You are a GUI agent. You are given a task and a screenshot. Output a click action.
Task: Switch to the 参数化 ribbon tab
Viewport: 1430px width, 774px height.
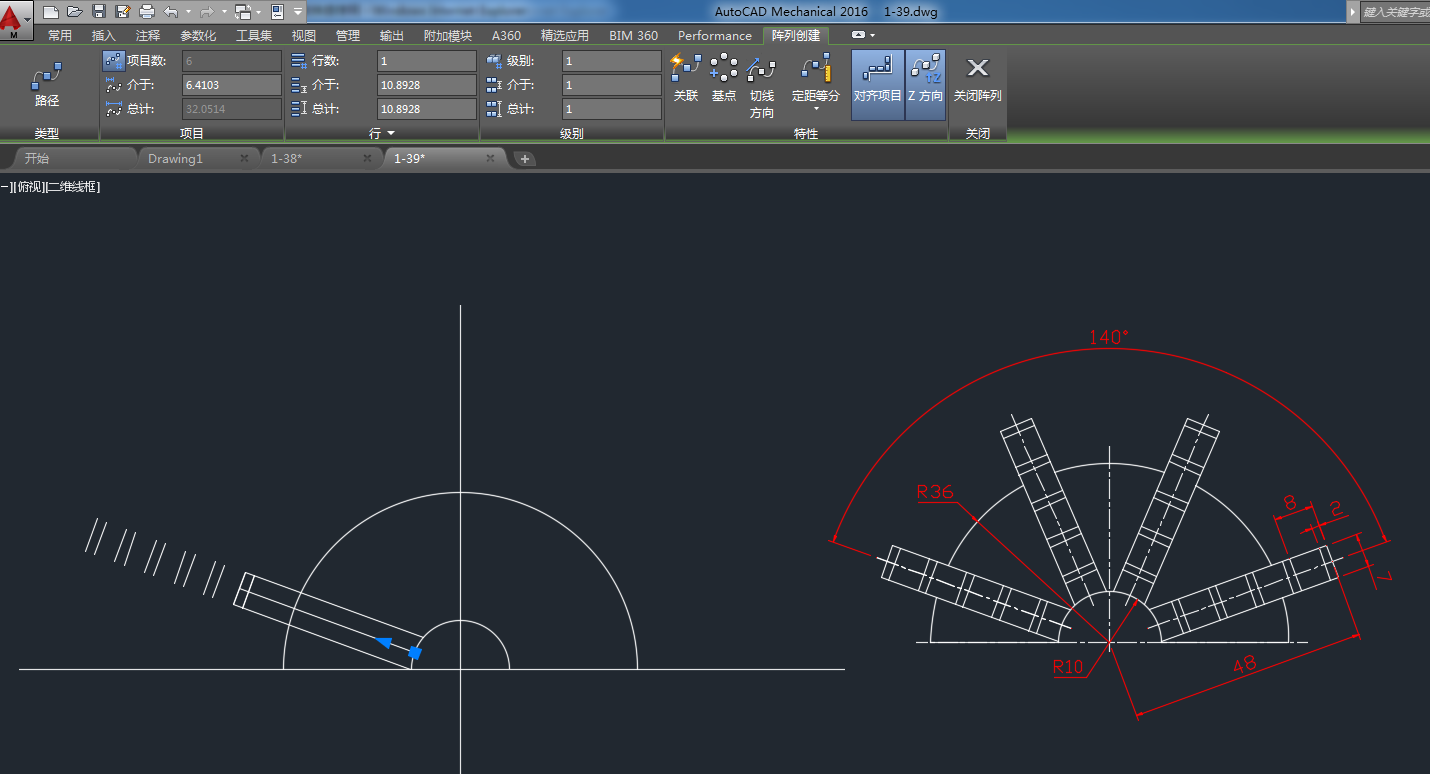click(198, 35)
